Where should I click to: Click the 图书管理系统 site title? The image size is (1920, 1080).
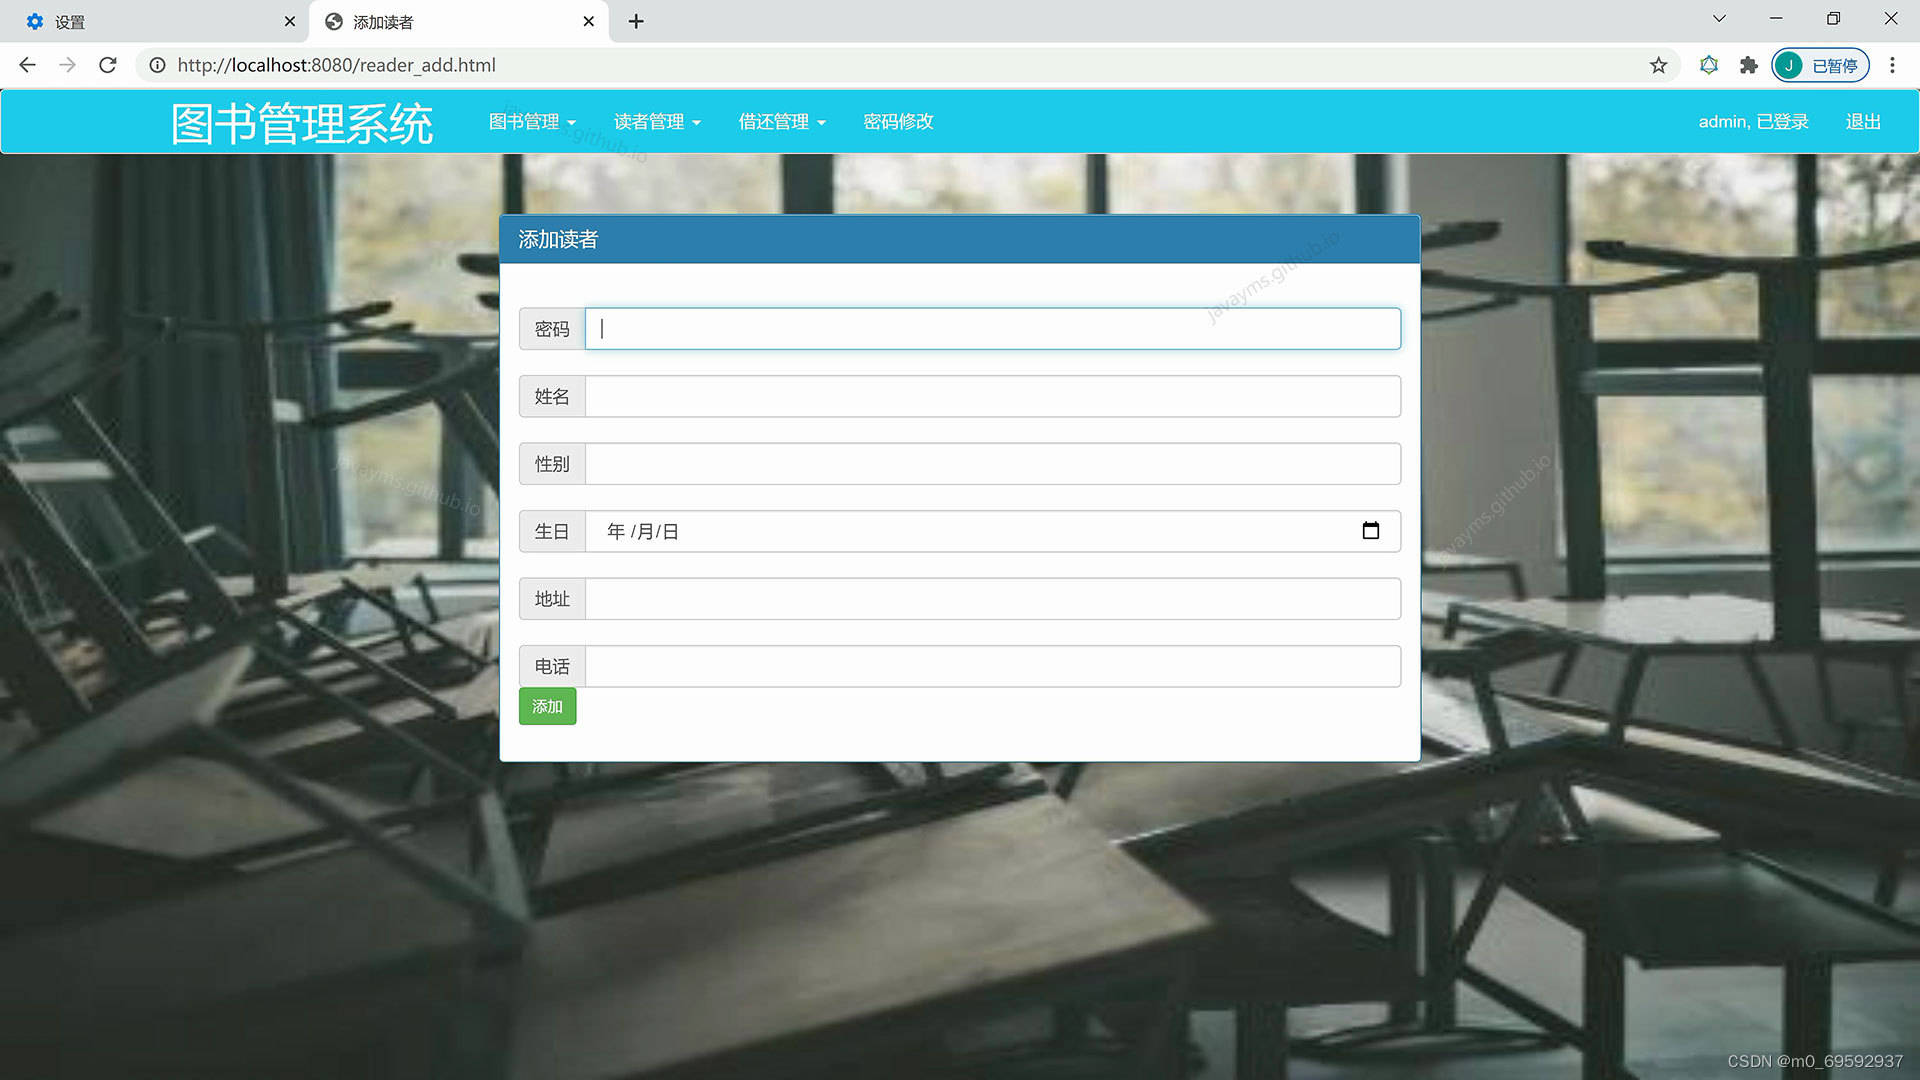click(x=302, y=121)
